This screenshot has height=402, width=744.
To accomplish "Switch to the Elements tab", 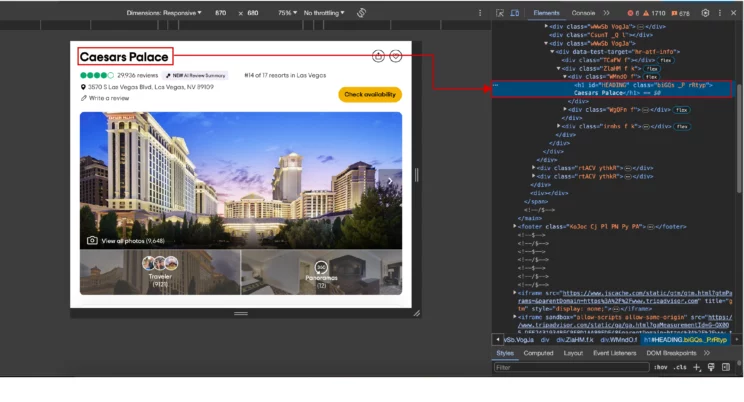I will pos(546,13).
